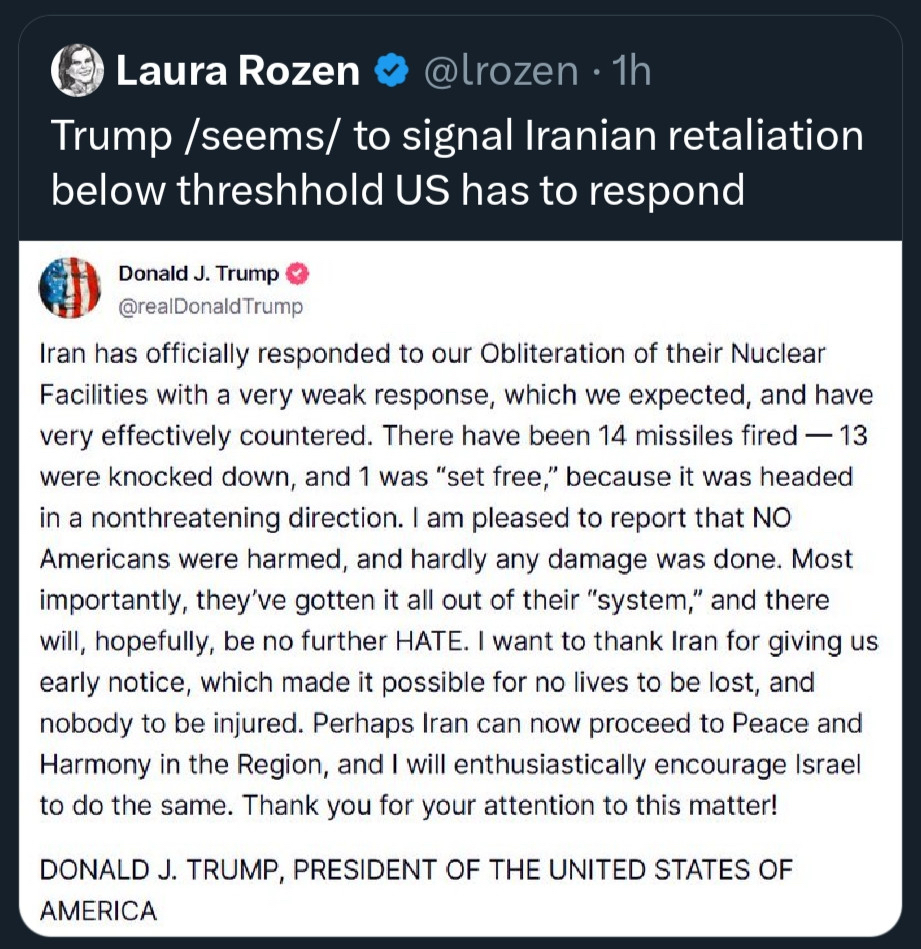Visit the @lrozen handle
This screenshot has height=949, width=921.
tap(502, 71)
